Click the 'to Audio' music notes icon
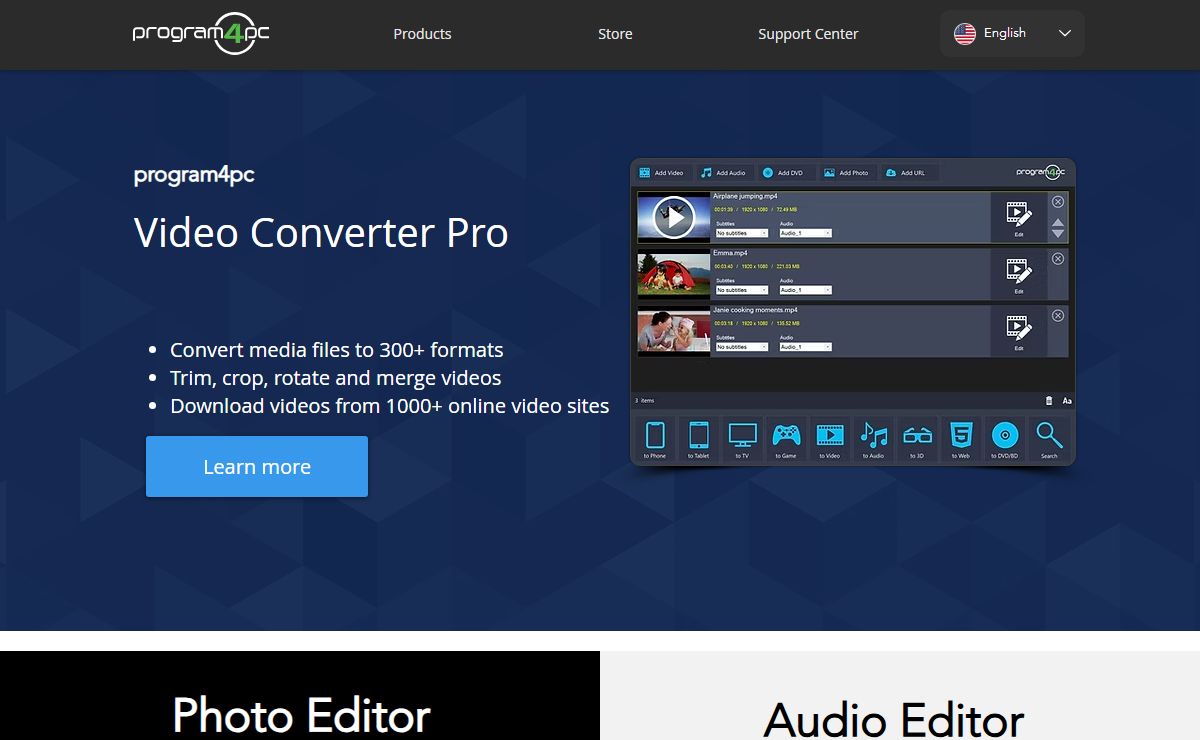The width and height of the screenshot is (1200, 740). (874, 437)
